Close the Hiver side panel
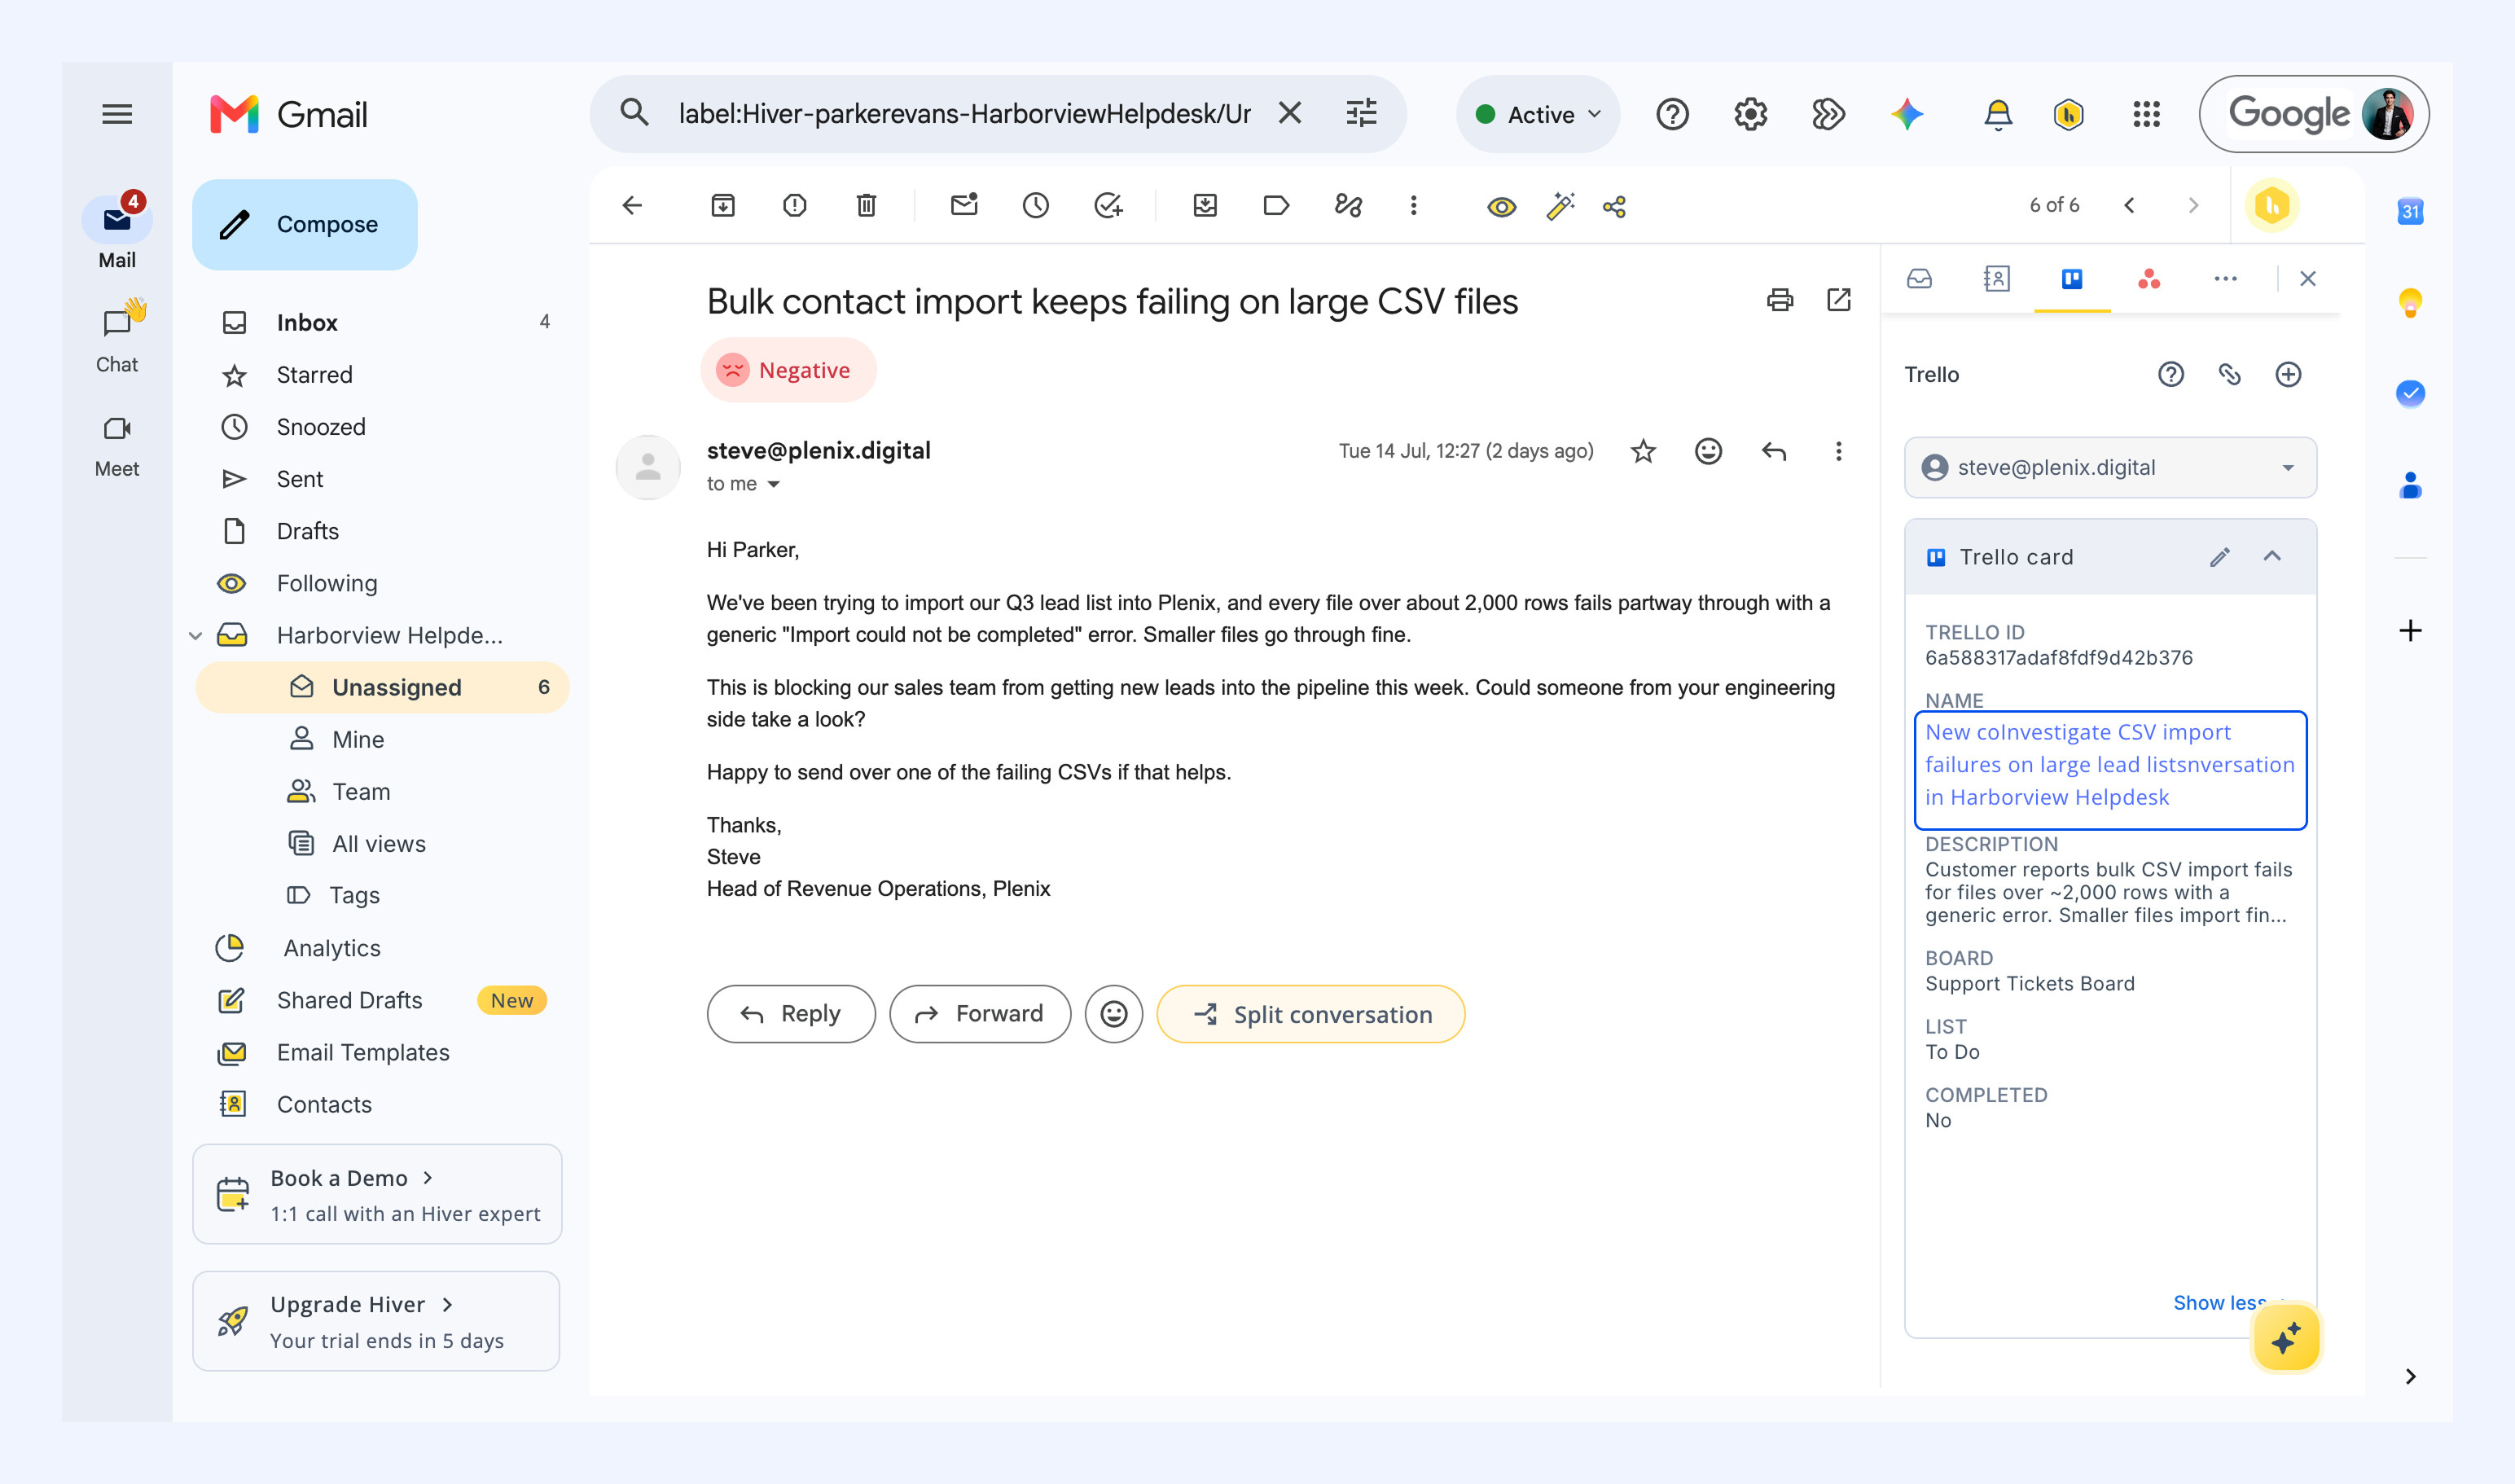Image resolution: width=2515 pixels, height=1484 pixels. [2308, 279]
